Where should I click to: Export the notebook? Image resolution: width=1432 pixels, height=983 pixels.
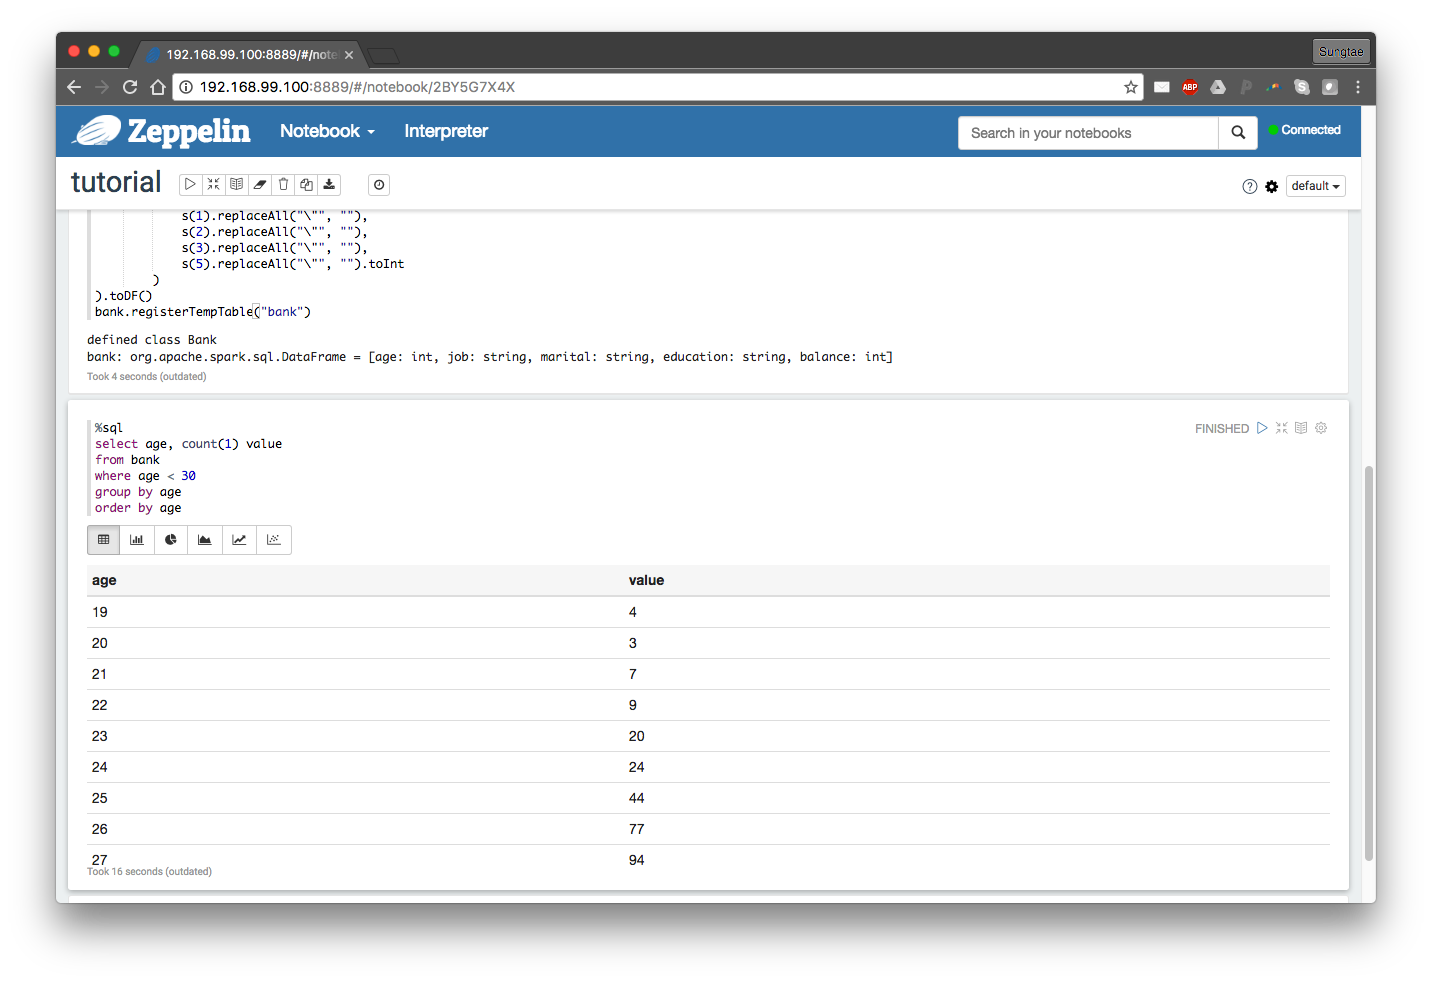(329, 184)
